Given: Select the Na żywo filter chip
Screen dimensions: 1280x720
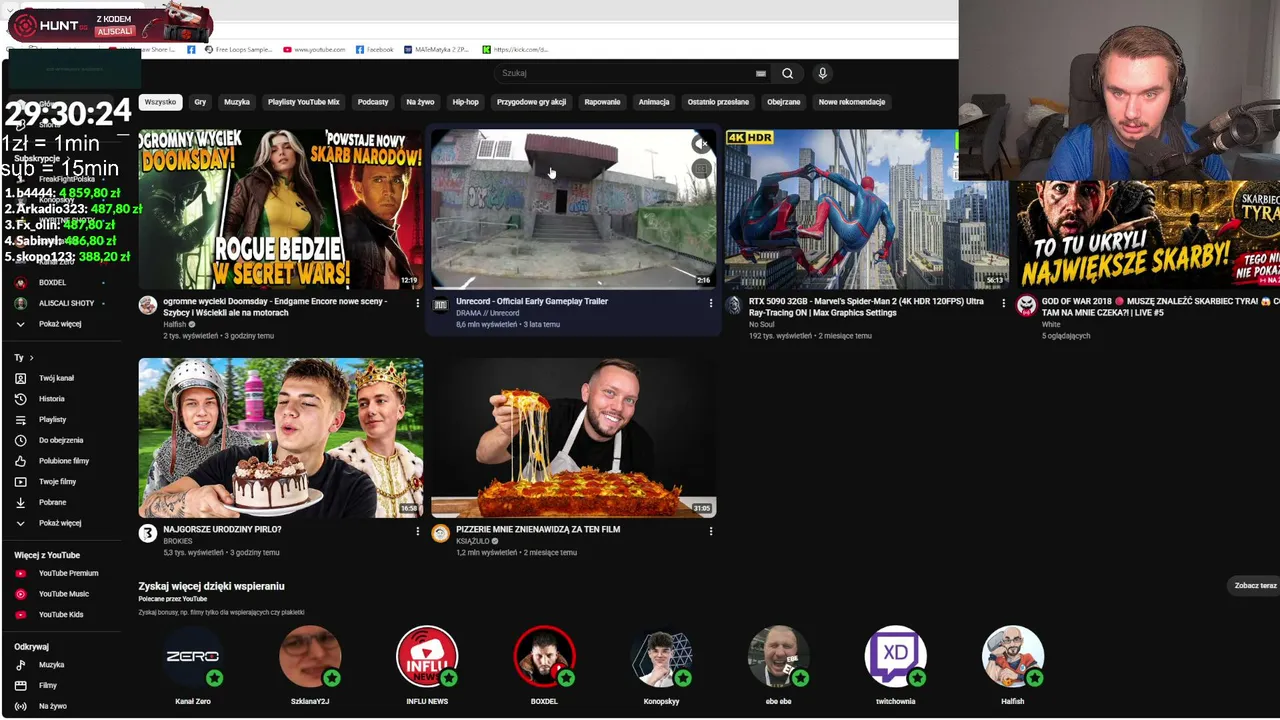Looking at the screenshot, I should click(420, 102).
